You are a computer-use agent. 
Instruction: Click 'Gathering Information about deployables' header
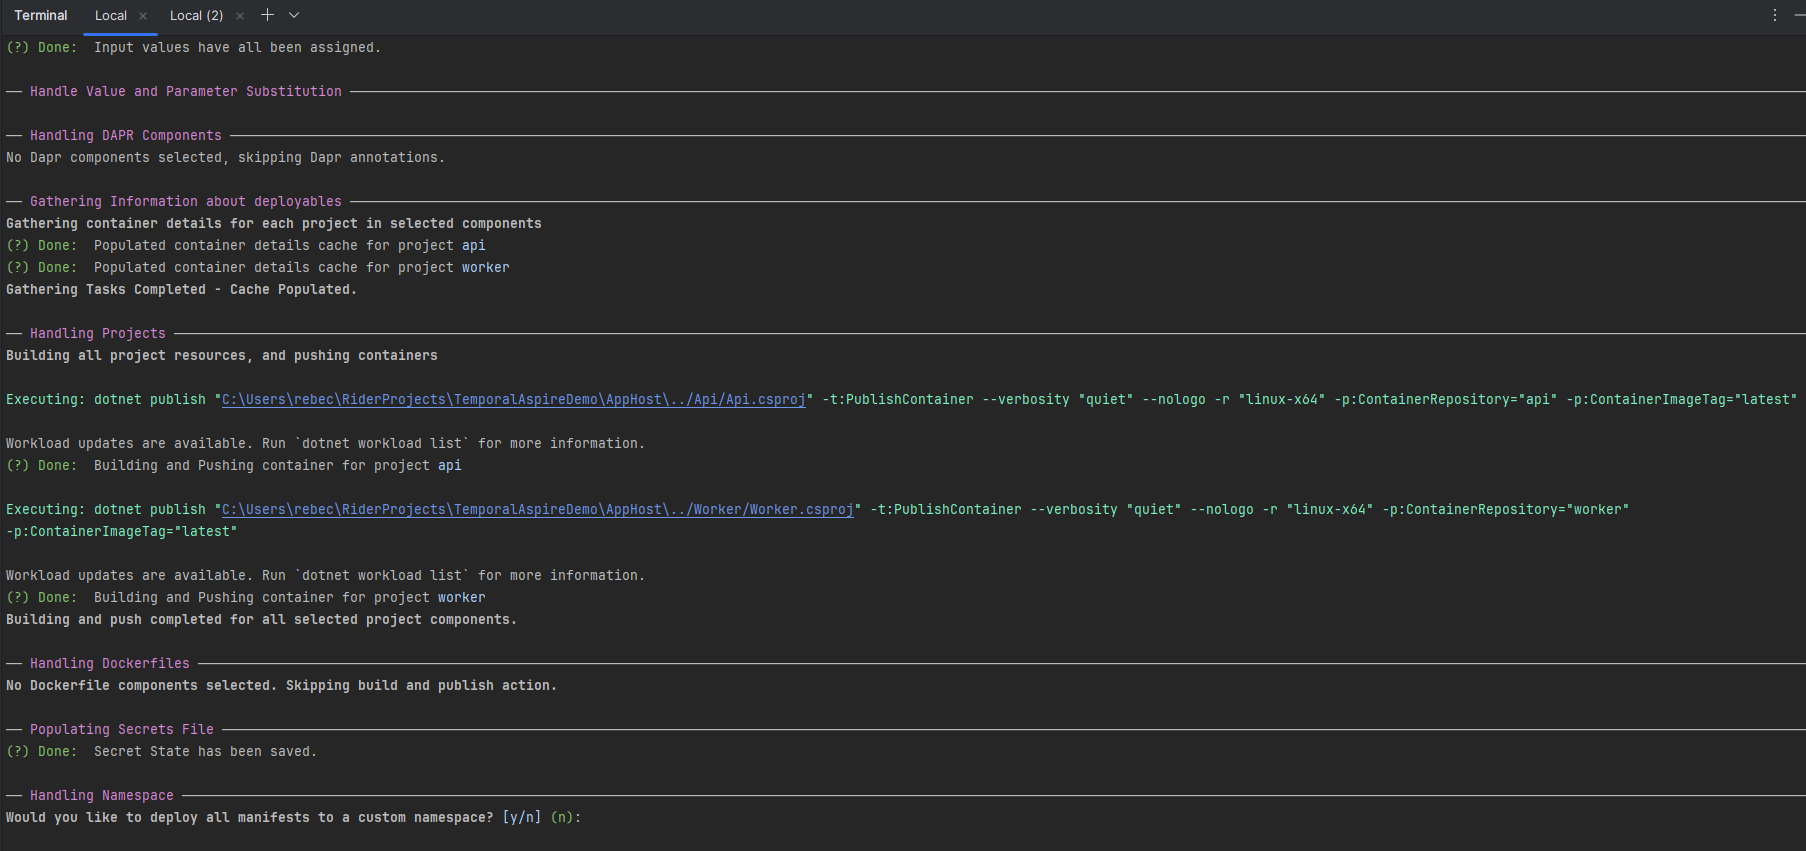click(x=185, y=201)
